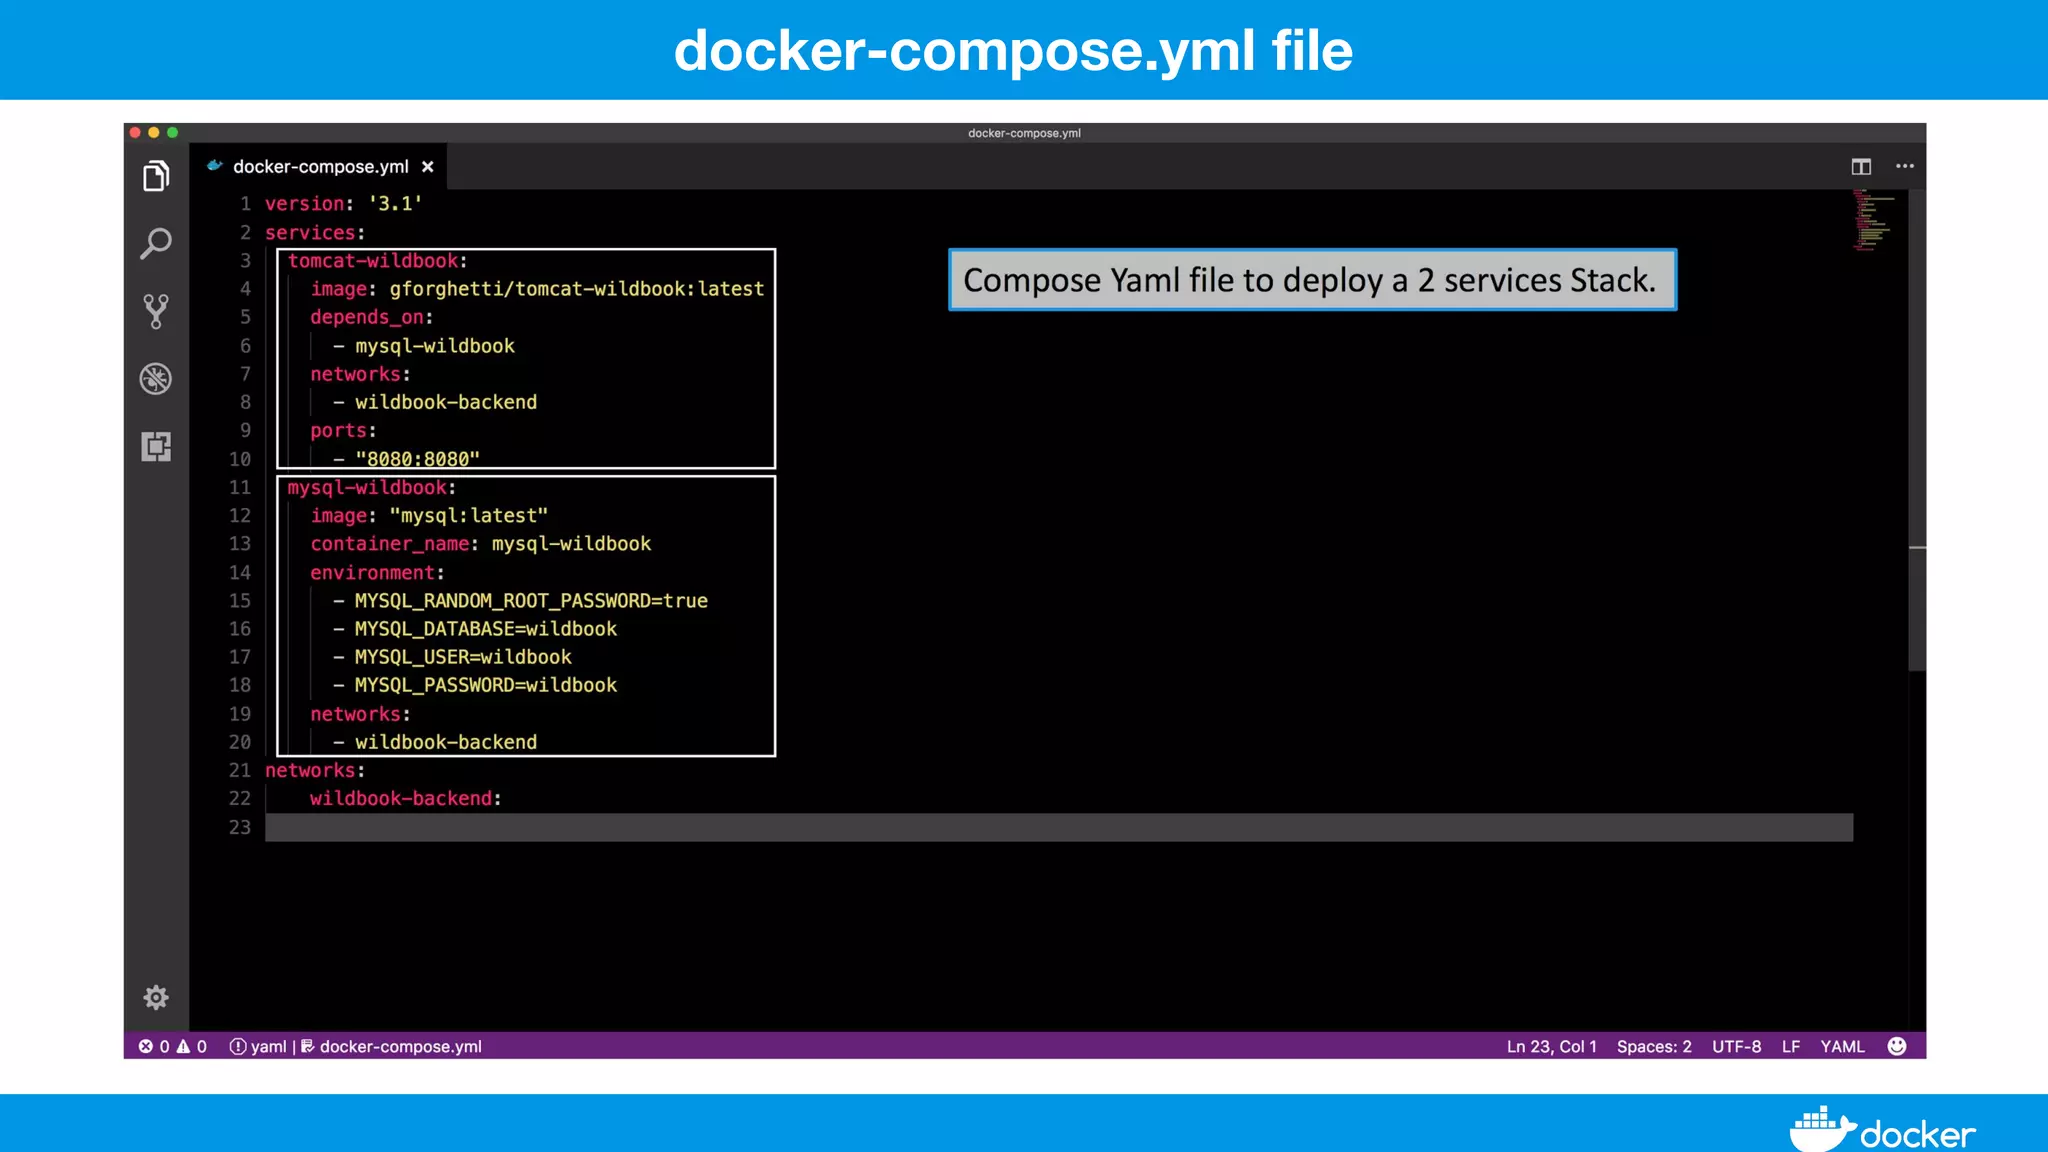Change indentation via Spaces: 2

click(1654, 1046)
